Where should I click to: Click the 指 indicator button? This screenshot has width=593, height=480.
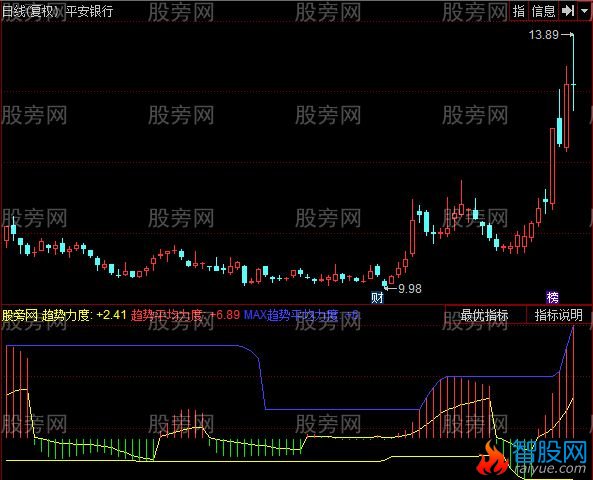(519, 11)
